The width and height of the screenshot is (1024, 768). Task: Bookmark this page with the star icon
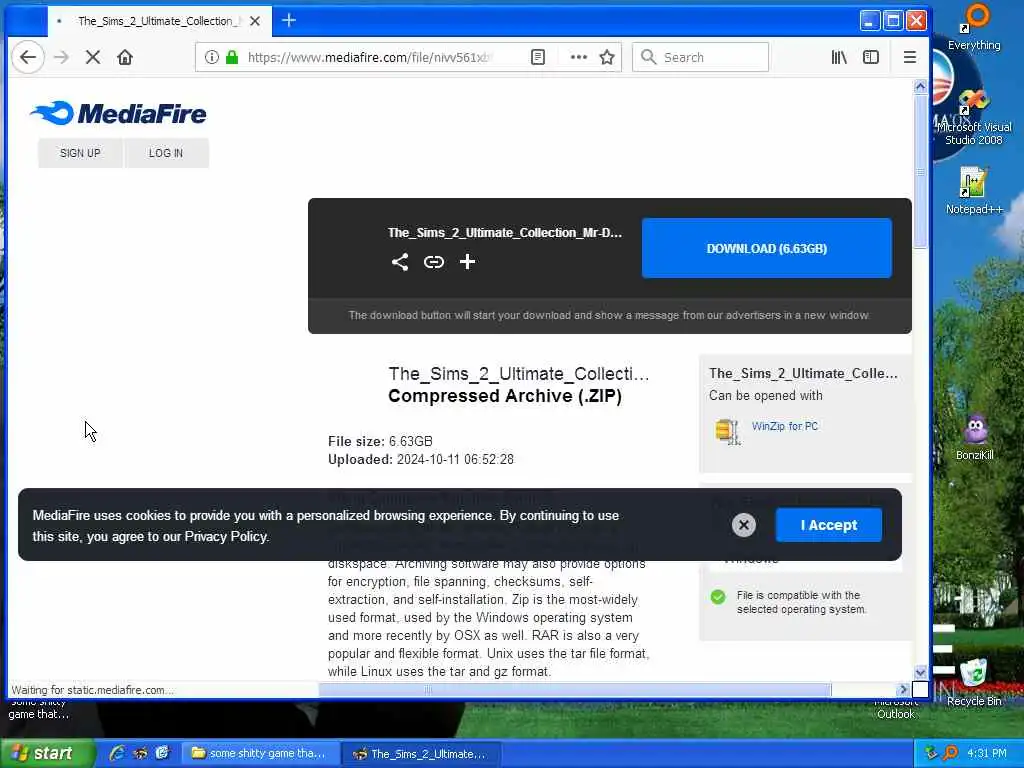[607, 57]
